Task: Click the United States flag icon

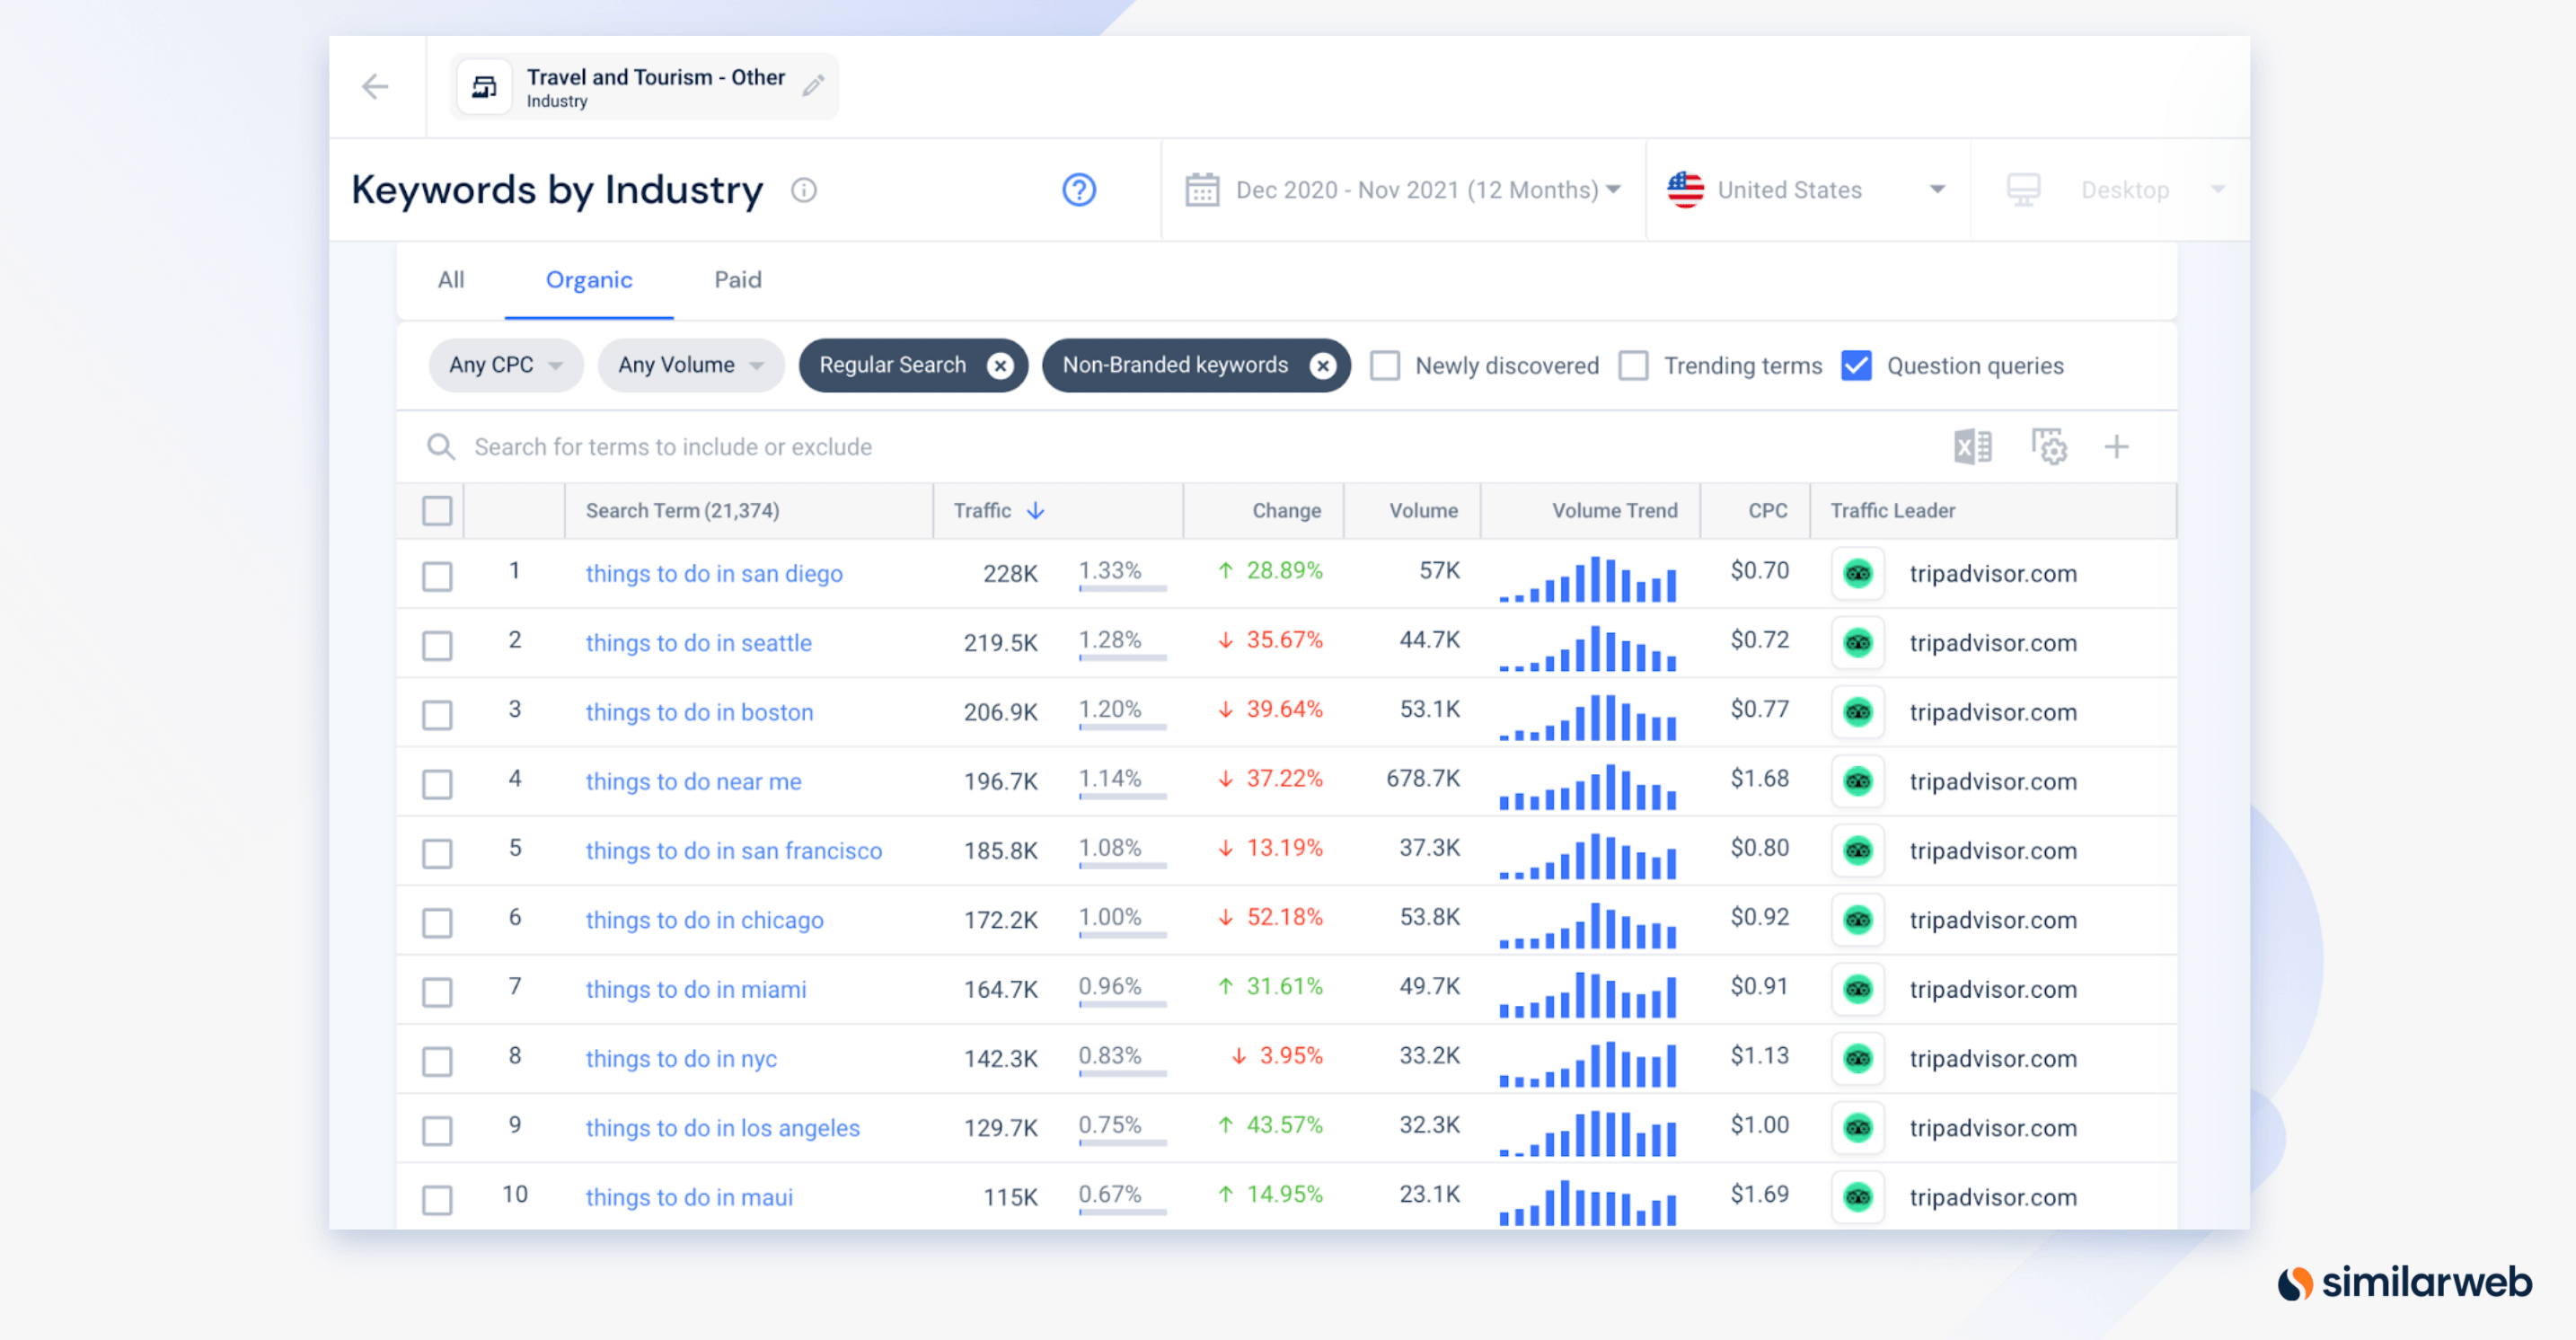Action: (1685, 190)
